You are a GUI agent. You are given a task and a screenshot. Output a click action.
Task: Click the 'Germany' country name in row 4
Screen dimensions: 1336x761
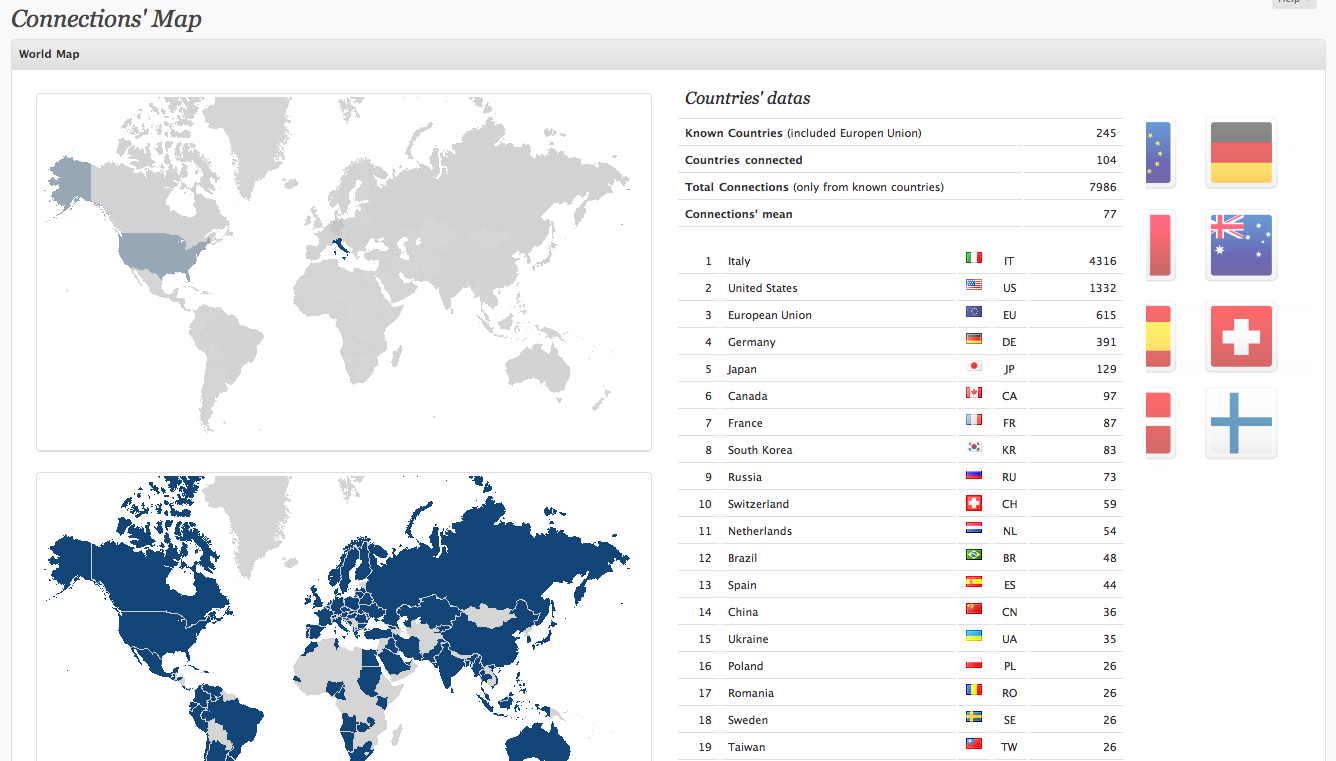pos(752,342)
